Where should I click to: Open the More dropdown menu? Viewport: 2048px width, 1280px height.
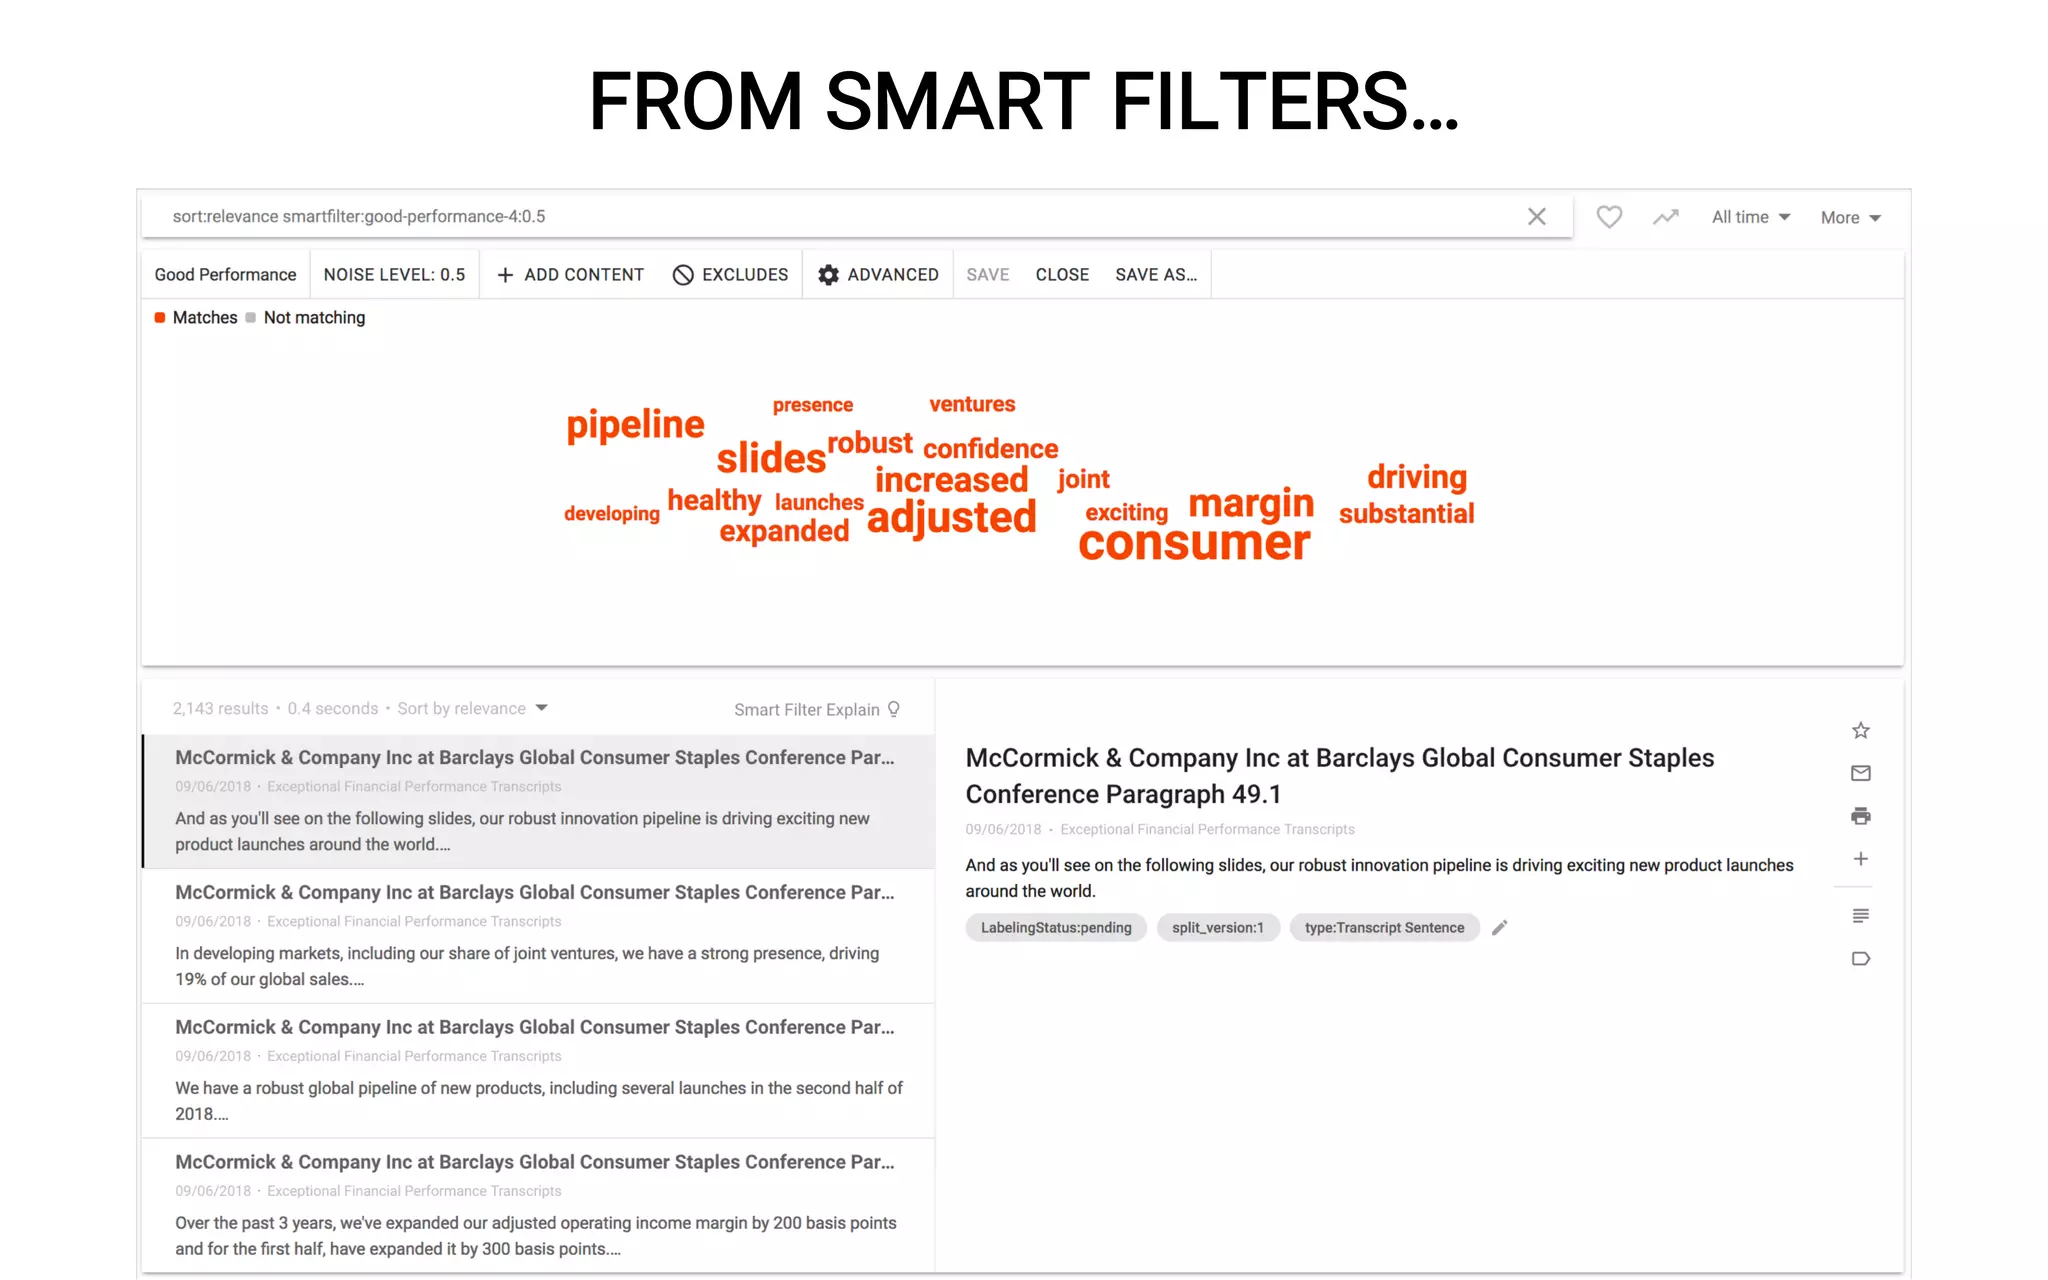click(1851, 217)
